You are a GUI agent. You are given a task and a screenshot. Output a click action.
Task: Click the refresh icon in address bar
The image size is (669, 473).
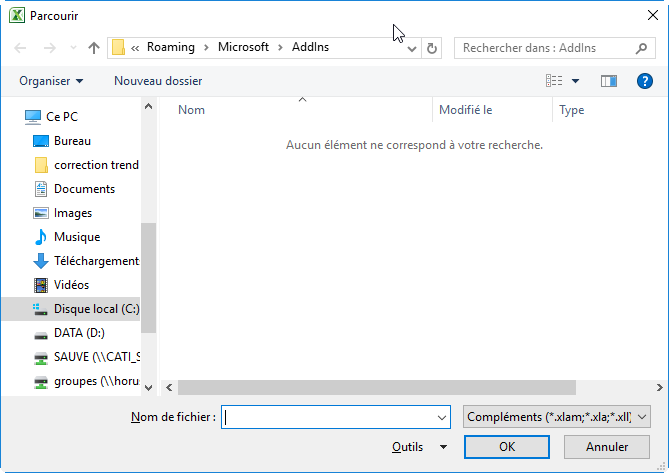point(432,47)
